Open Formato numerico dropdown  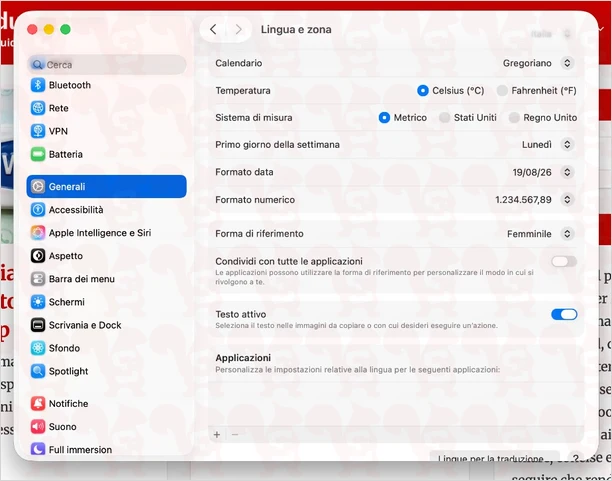(x=567, y=200)
